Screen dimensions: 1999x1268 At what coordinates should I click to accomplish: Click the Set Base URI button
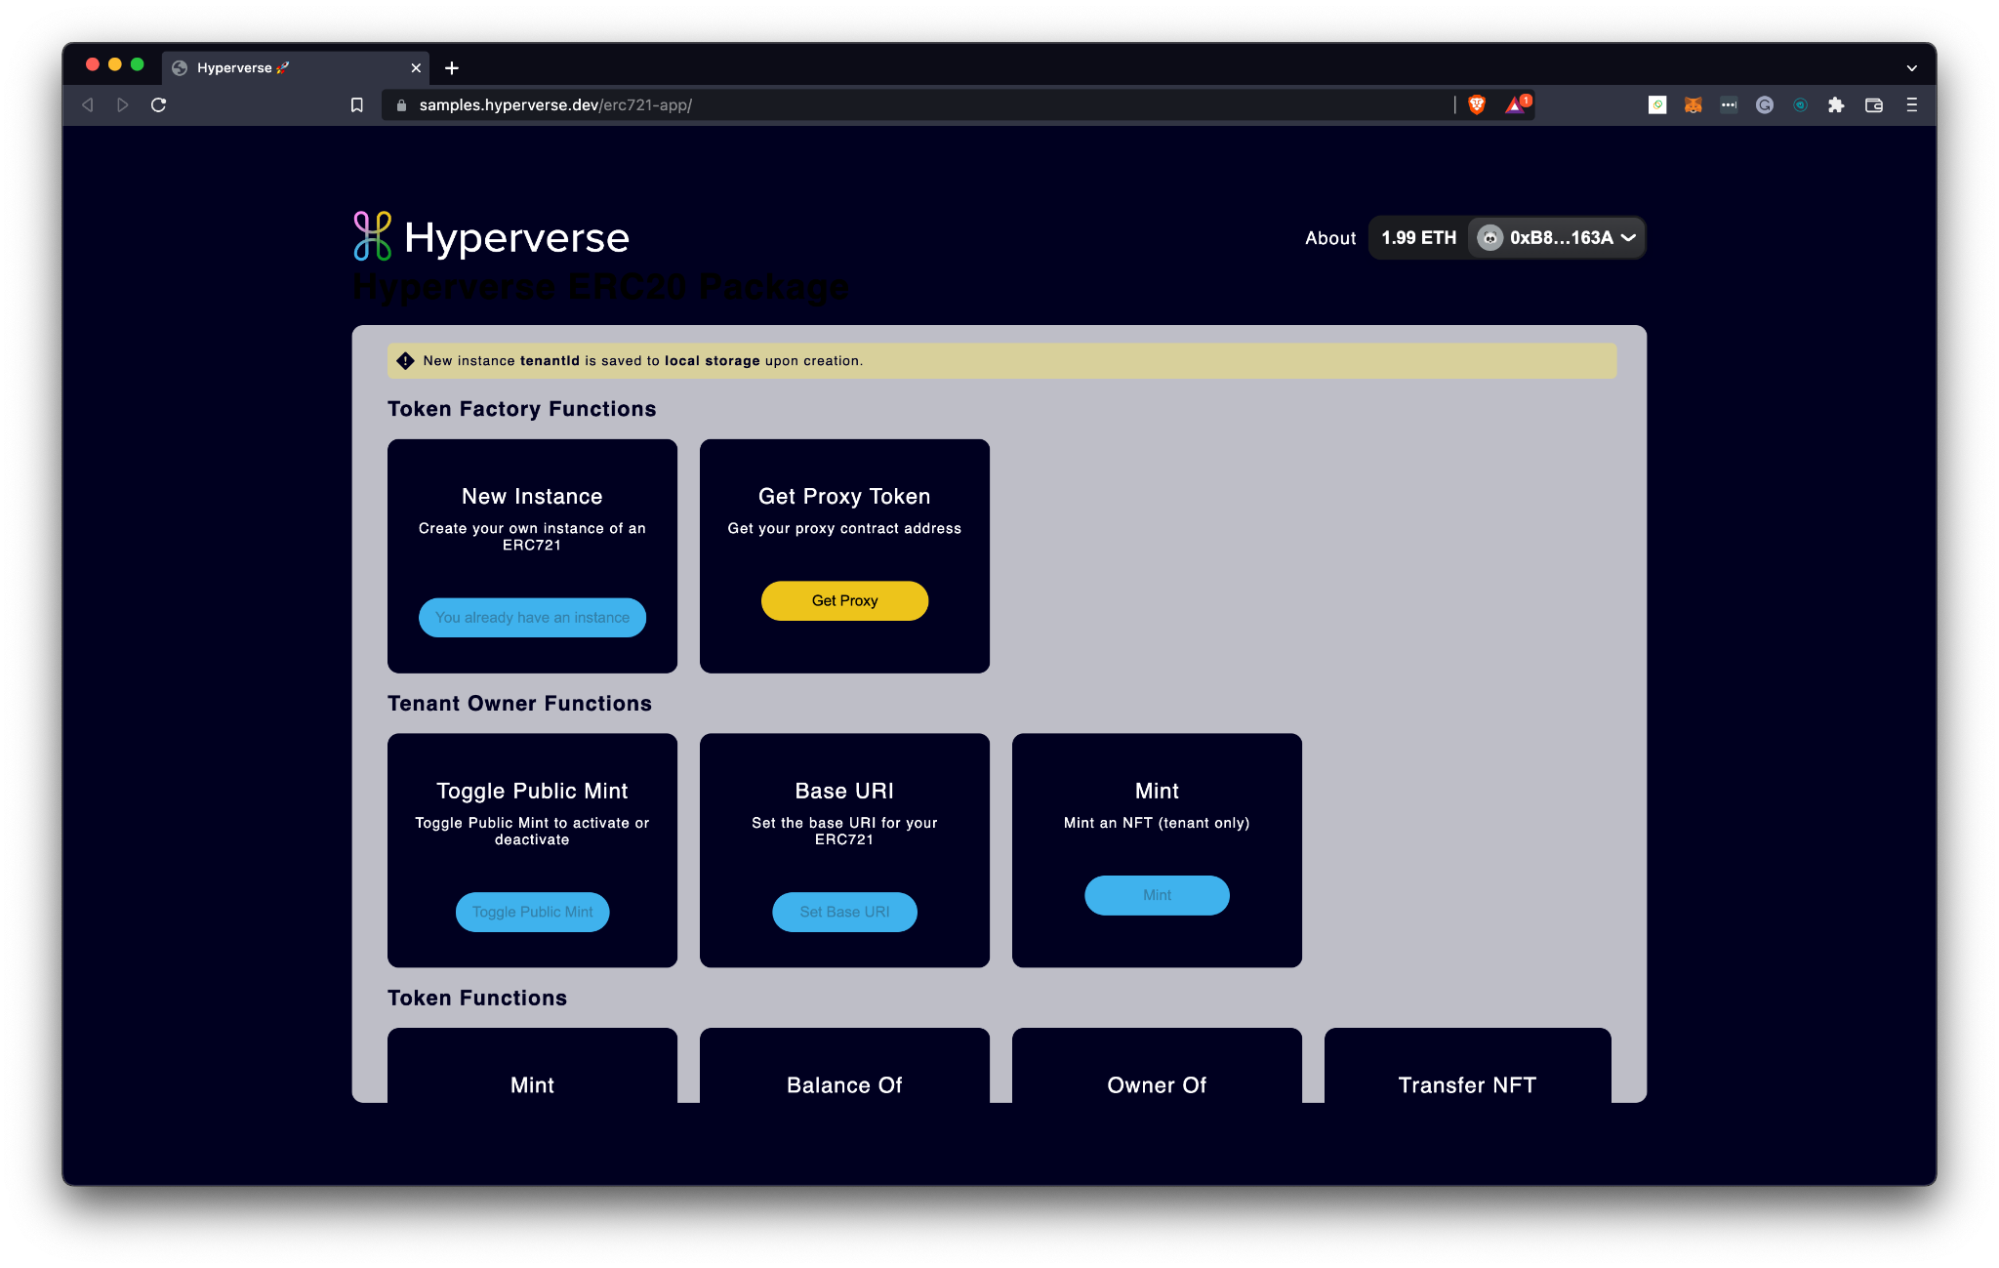844,912
